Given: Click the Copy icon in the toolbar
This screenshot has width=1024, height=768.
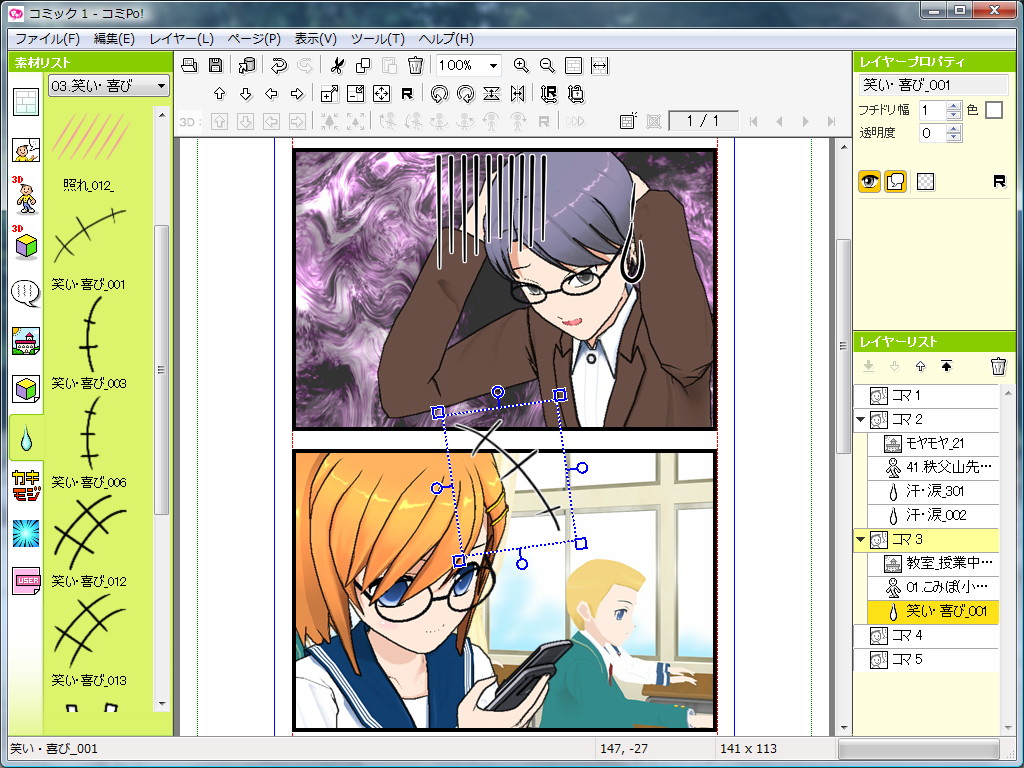Looking at the screenshot, I should (x=363, y=65).
